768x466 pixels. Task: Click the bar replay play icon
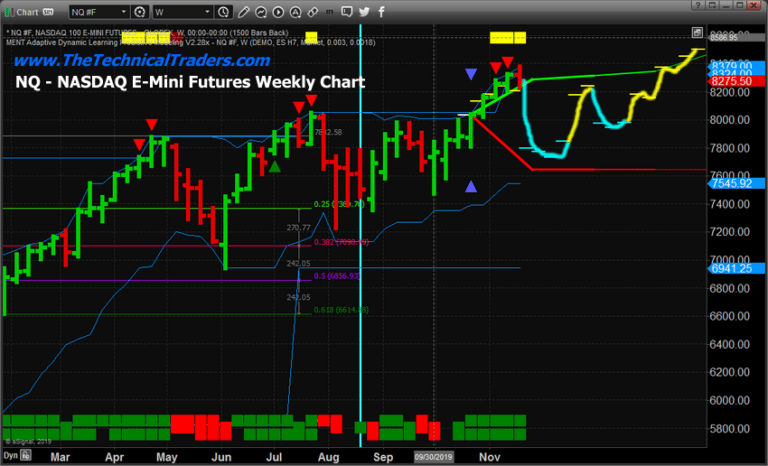click(278, 12)
